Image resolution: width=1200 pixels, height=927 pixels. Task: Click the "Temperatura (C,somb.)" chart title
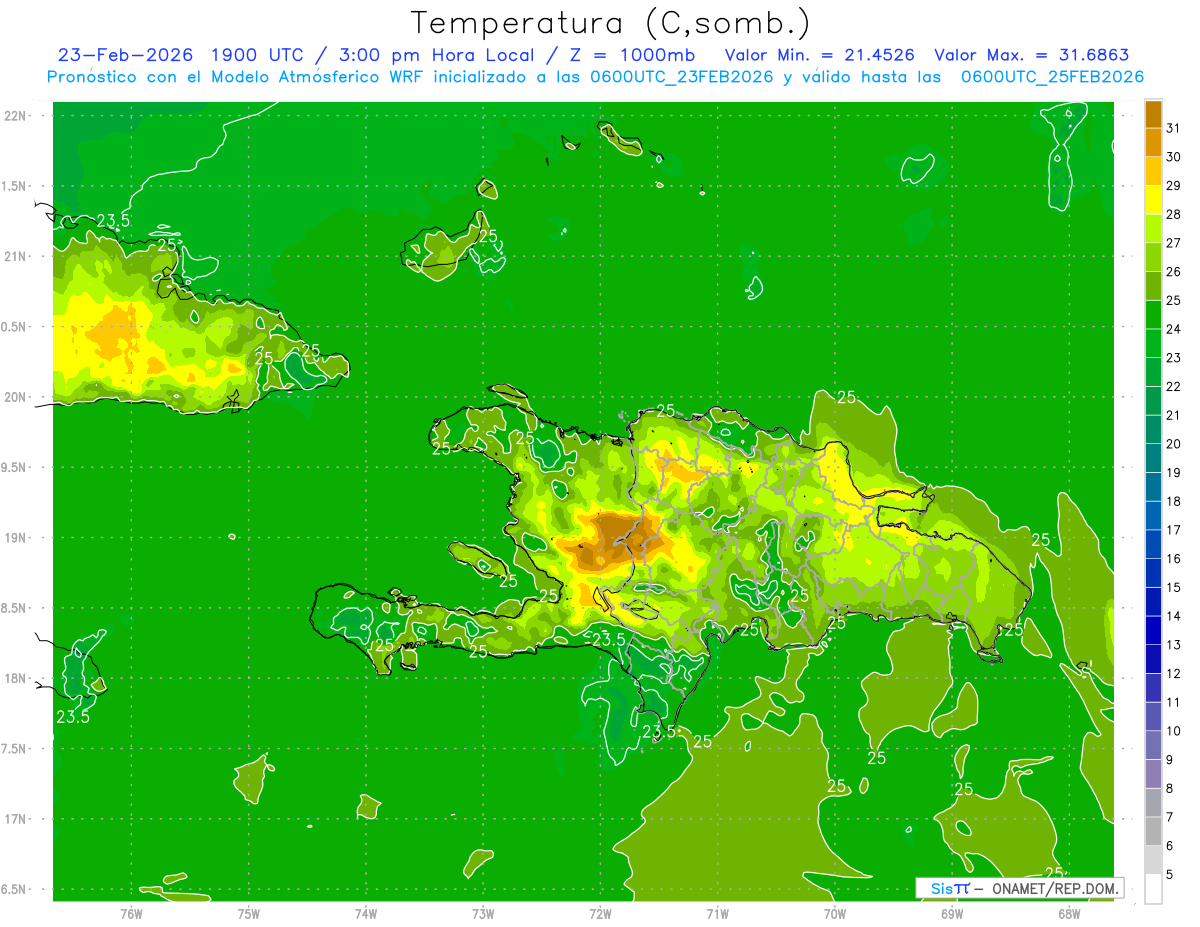(x=610, y=23)
